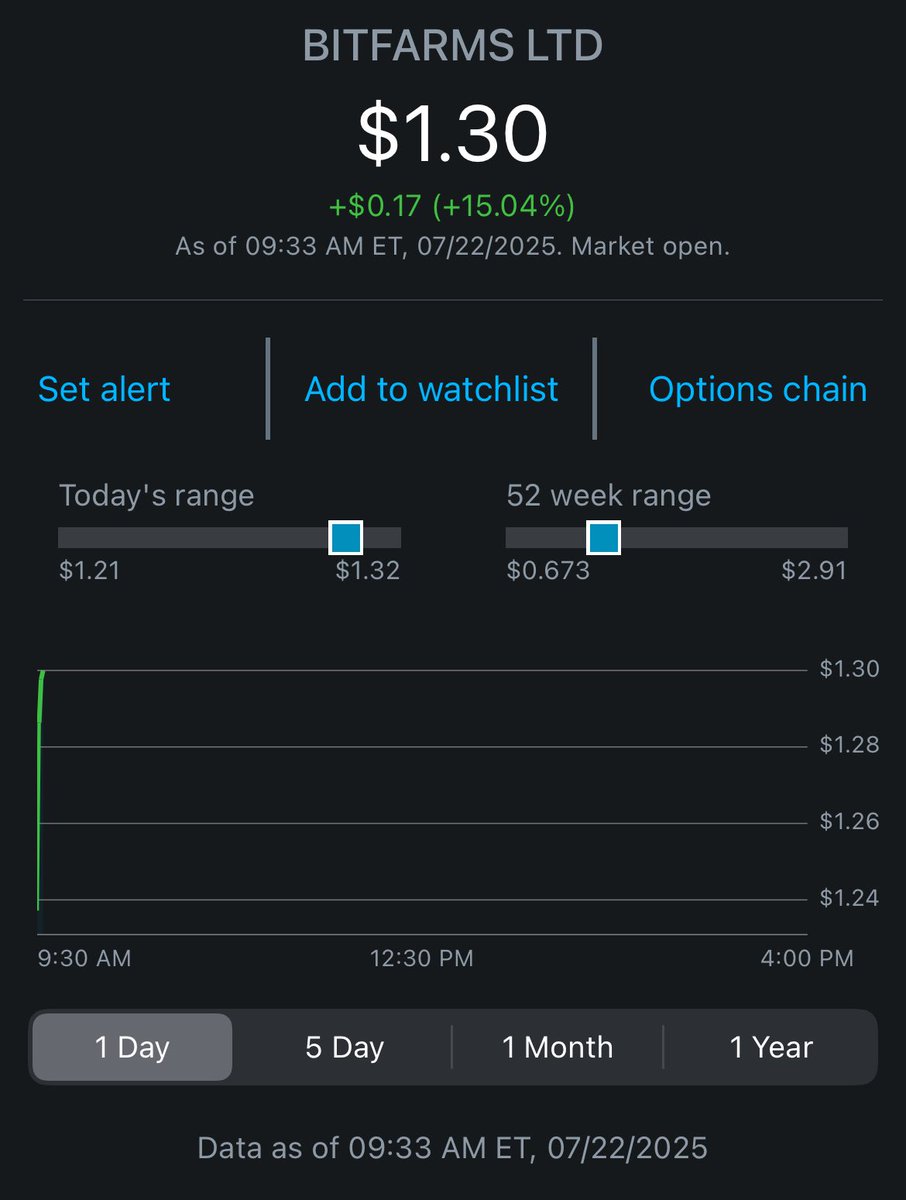Switch to the 1 Month chart
Viewport: 906px width, 1200px height.
pos(557,1047)
